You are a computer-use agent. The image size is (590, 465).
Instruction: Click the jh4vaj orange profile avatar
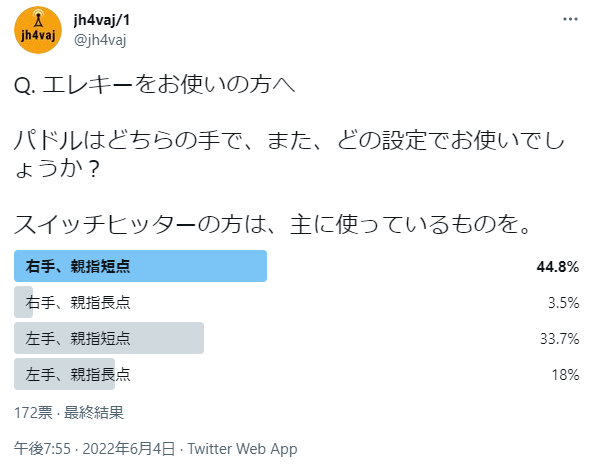(38, 30)
